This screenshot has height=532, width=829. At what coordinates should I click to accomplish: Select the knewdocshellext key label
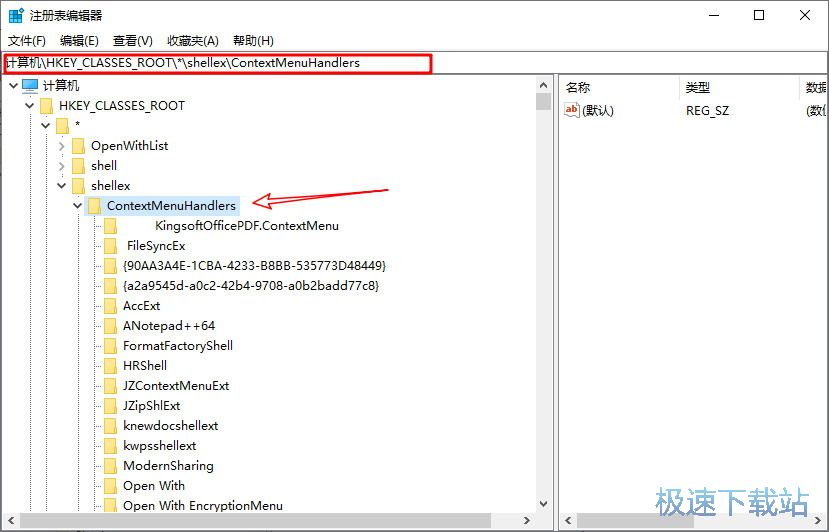pos(171,426)
